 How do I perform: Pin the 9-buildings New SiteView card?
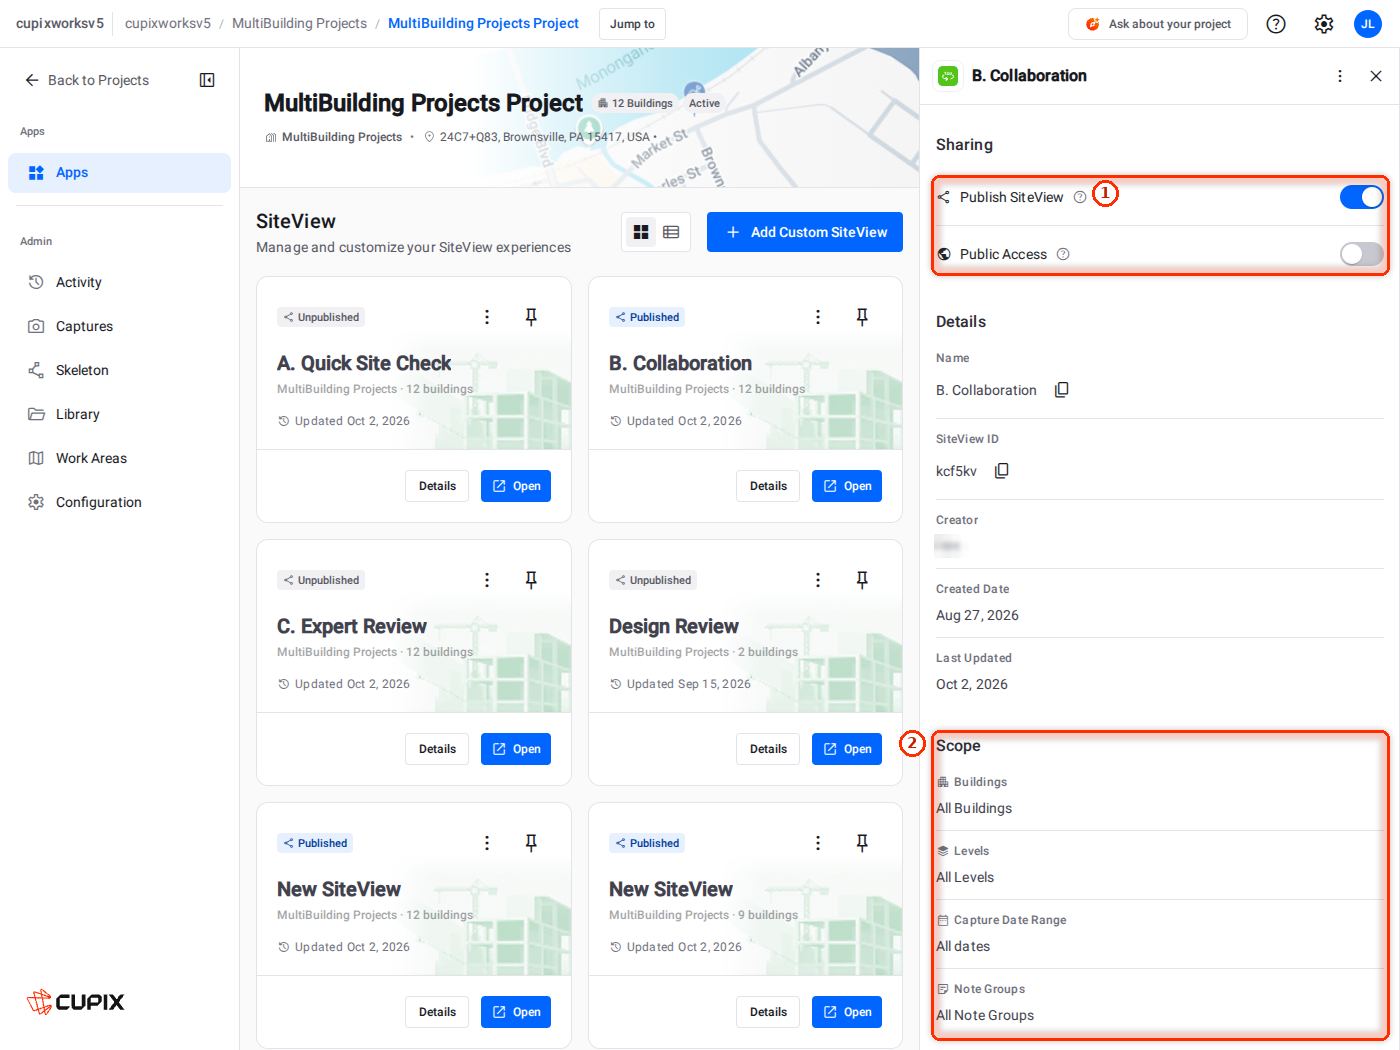[862, 843]
